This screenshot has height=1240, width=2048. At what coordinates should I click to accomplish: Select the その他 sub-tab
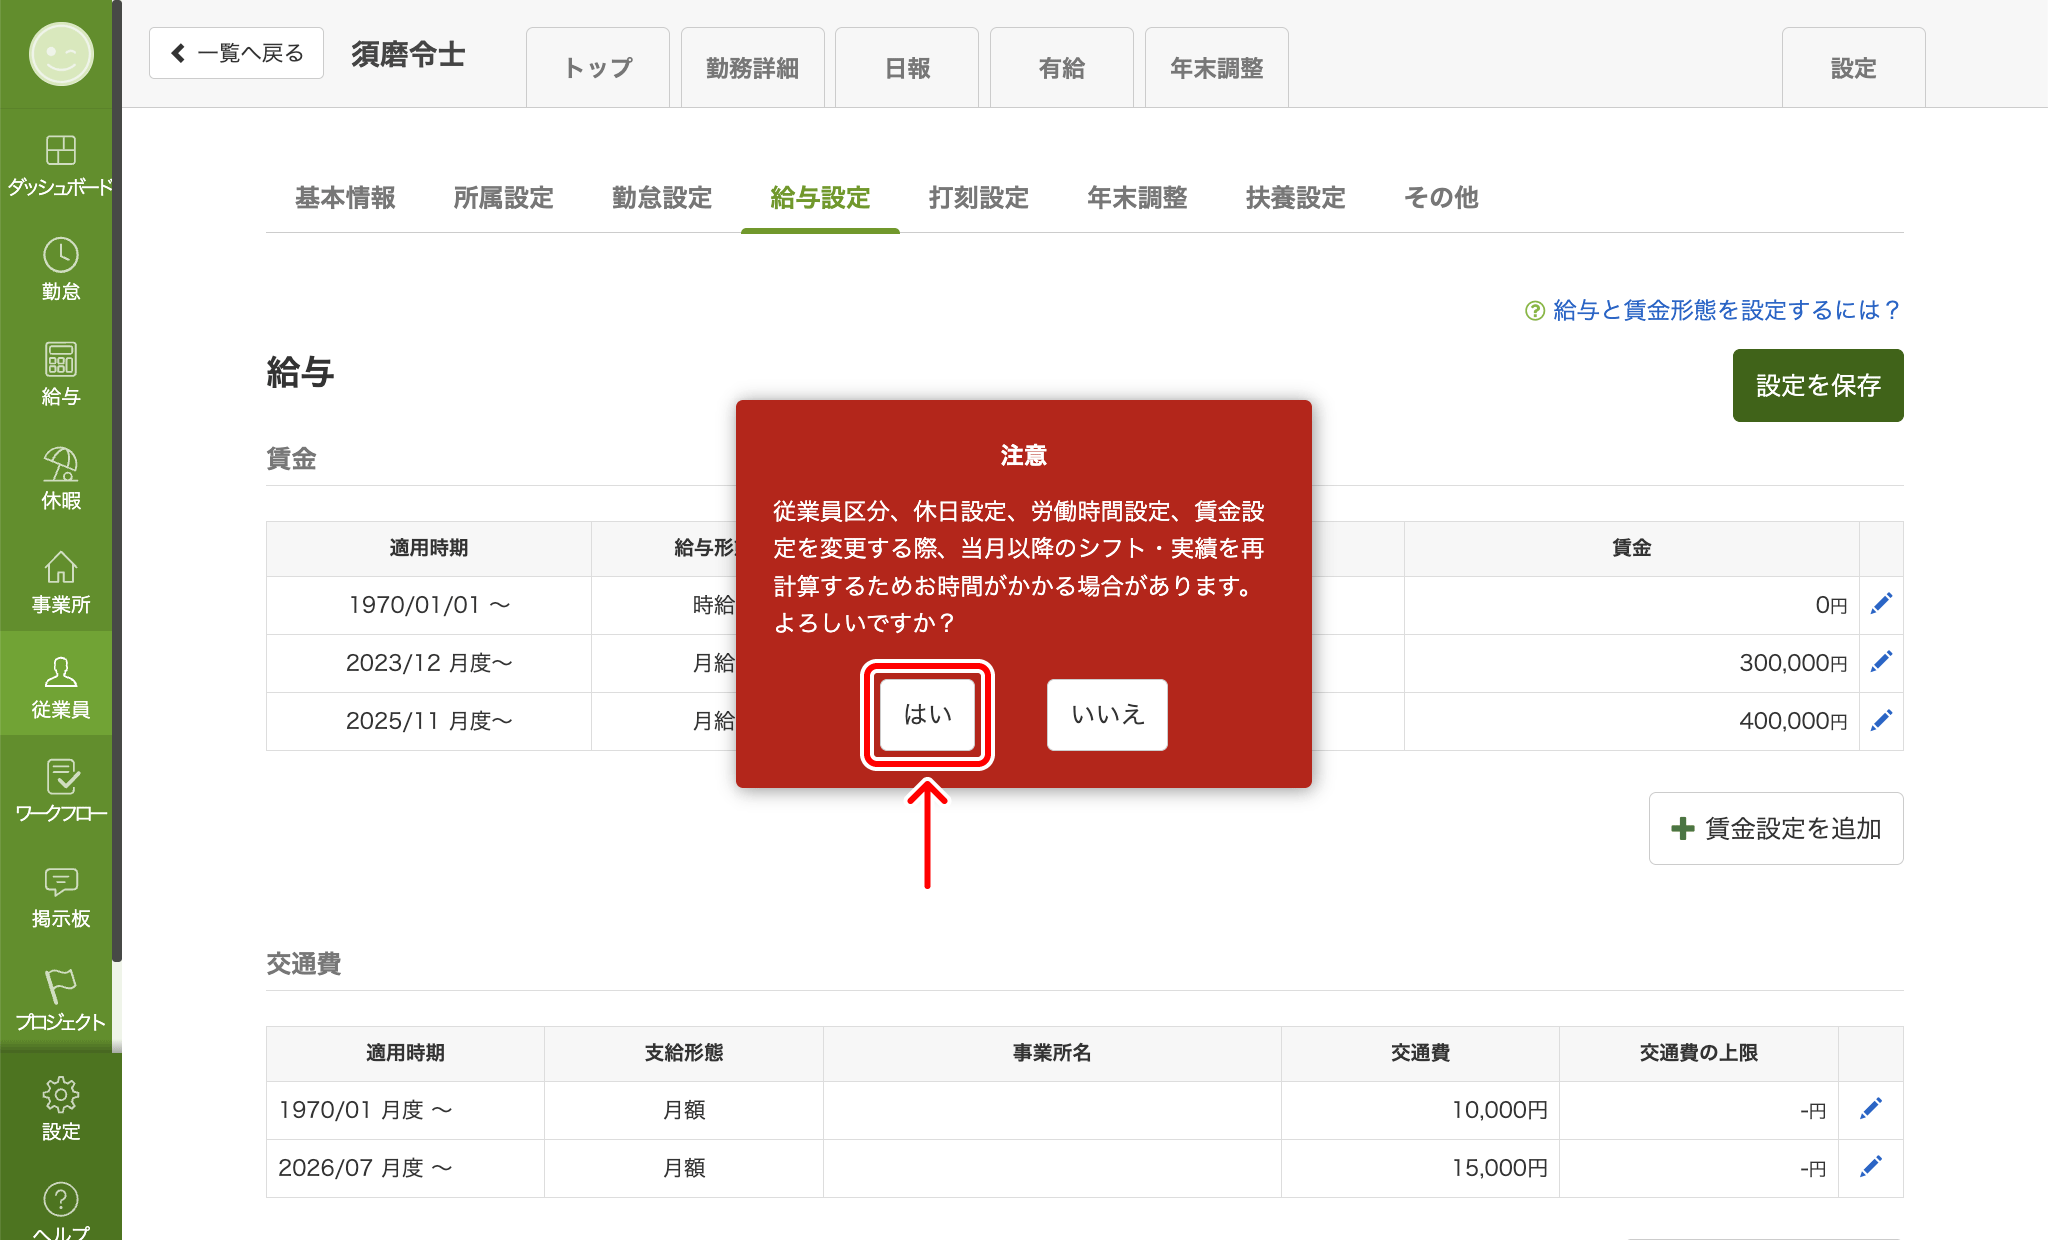[1441, 198]
